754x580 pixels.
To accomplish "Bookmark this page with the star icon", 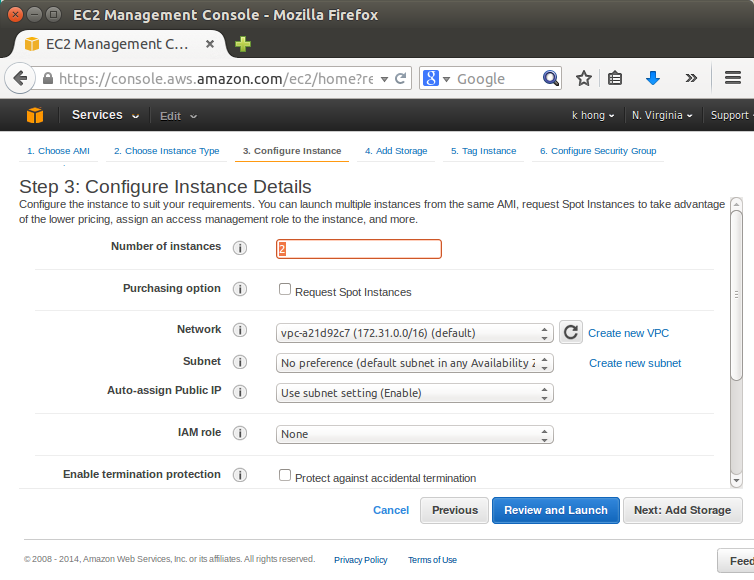I will pyautogui.click(x=584, y=78).
